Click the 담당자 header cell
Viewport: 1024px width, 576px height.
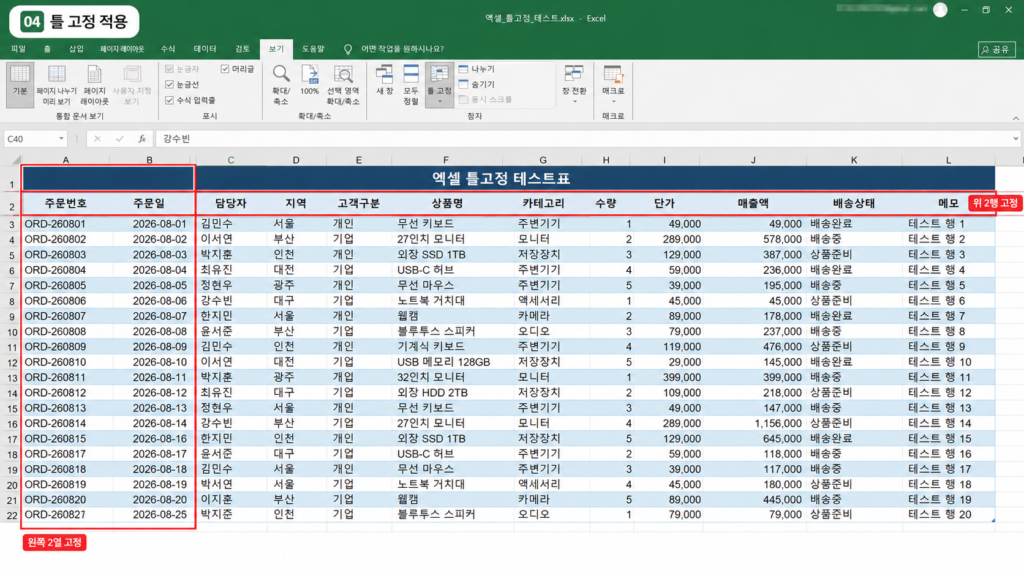(231, 203)
